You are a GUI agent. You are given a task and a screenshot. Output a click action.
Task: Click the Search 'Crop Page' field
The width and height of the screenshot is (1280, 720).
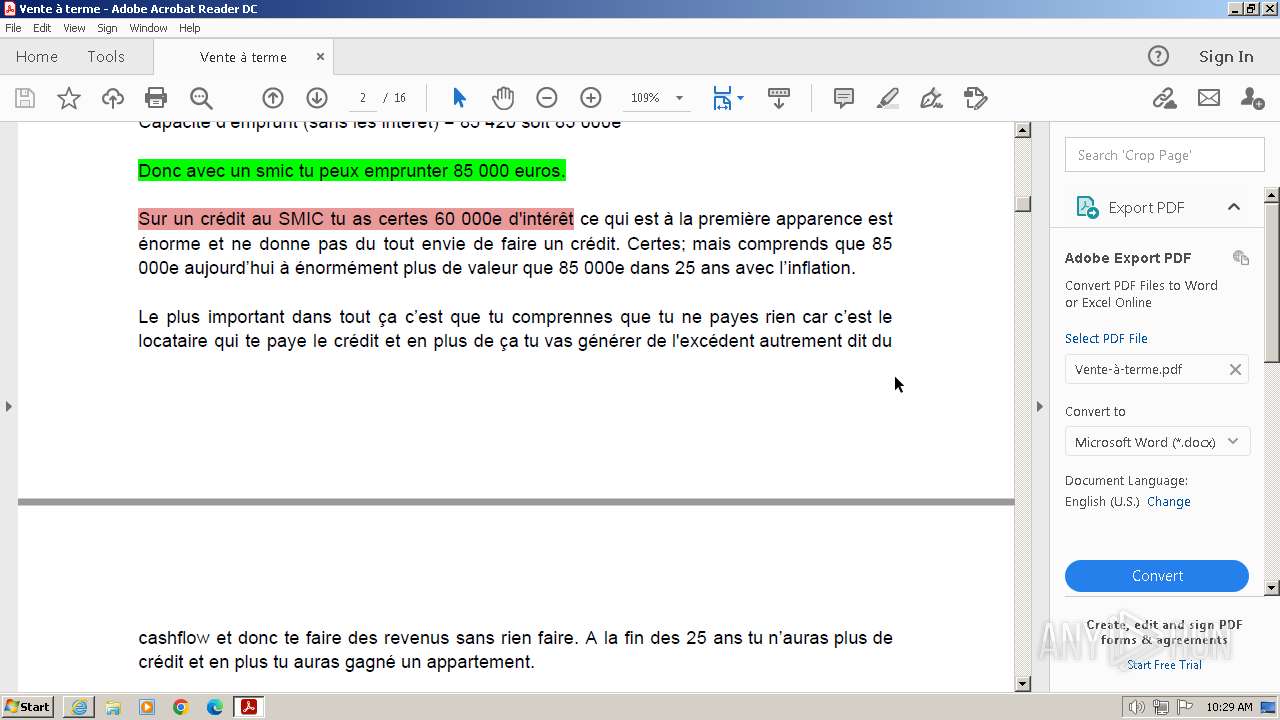coord(1165,155)
